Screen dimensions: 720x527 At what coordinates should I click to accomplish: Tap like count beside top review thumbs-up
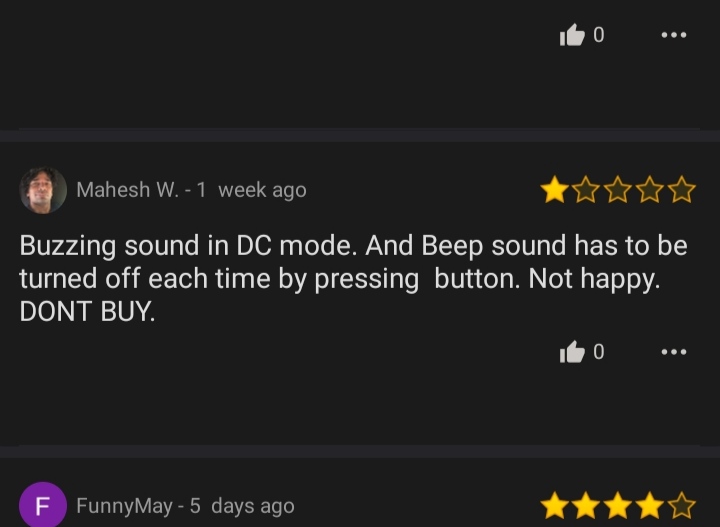pyautogui.click(x=599, y=35)
